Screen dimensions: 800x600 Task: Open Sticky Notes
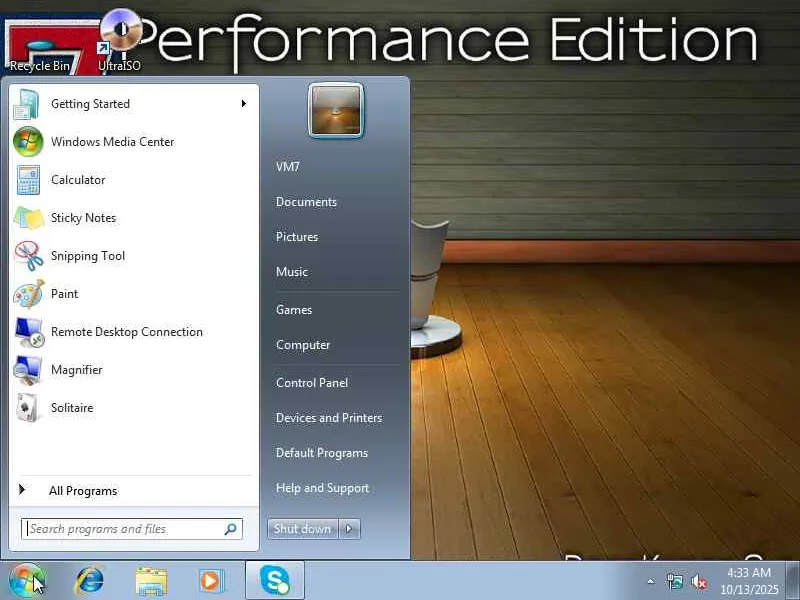(x=134, y=218)
